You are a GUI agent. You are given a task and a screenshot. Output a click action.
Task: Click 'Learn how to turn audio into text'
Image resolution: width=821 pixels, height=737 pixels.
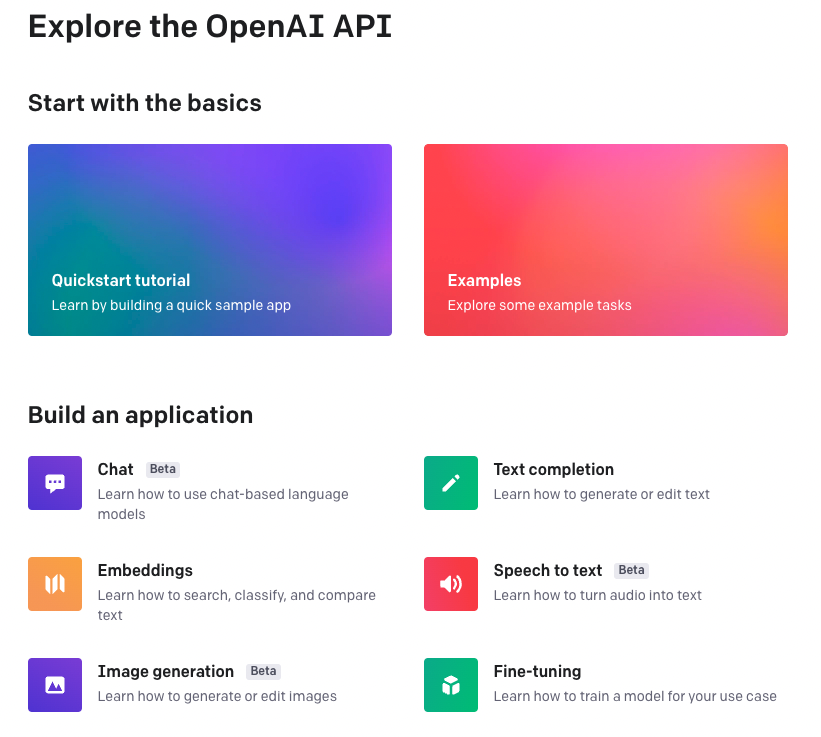tap(597, 595)
